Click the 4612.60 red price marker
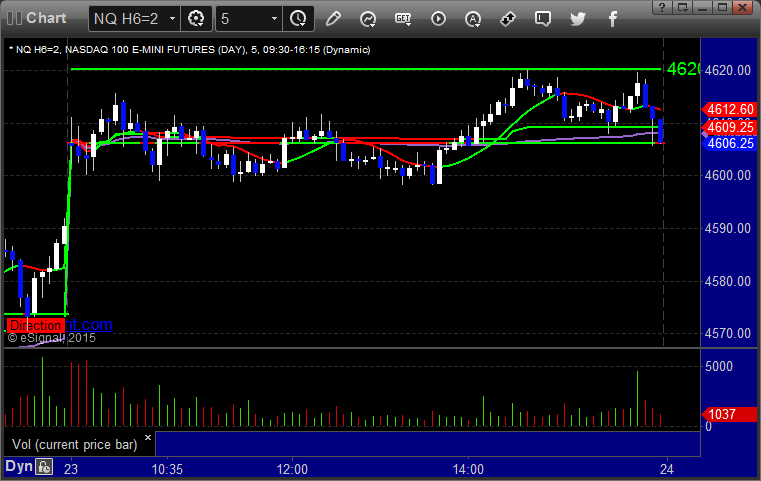761x481 pixels. pos(729,109)
